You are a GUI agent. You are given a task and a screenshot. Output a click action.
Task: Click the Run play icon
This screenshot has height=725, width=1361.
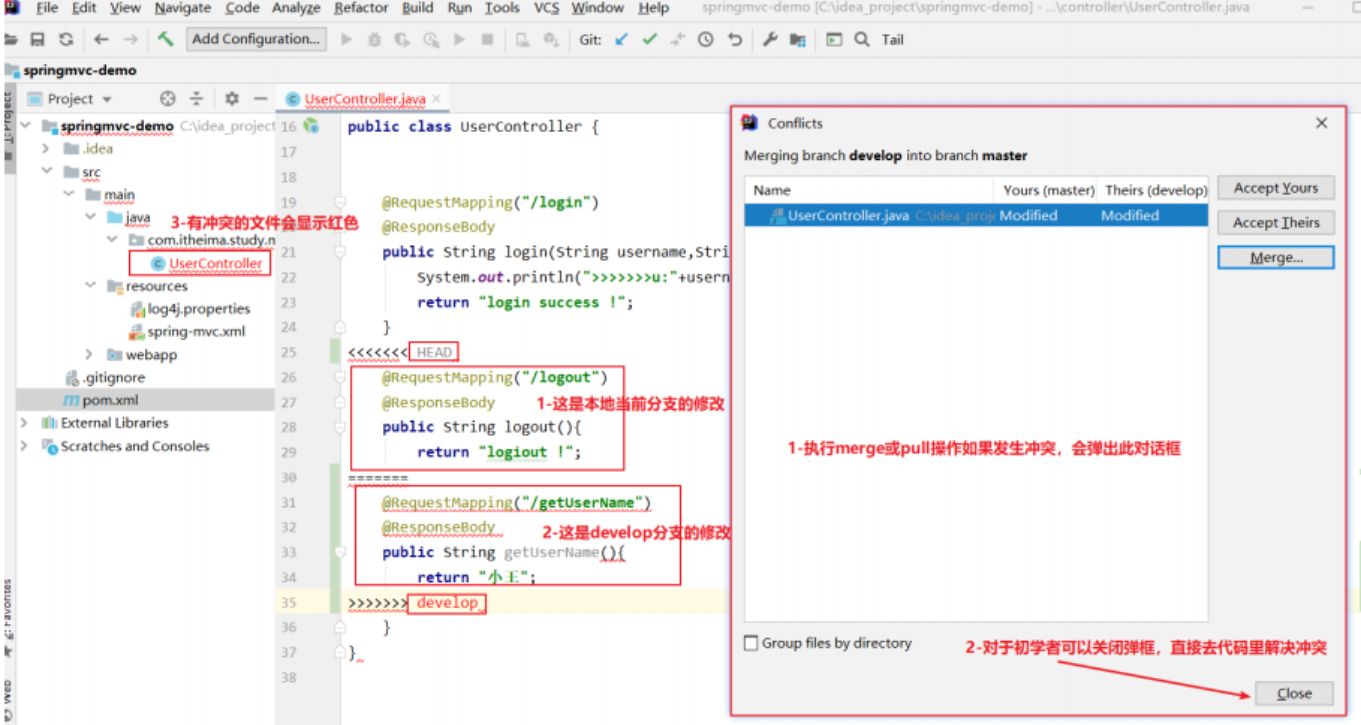[x=347, y=40]
